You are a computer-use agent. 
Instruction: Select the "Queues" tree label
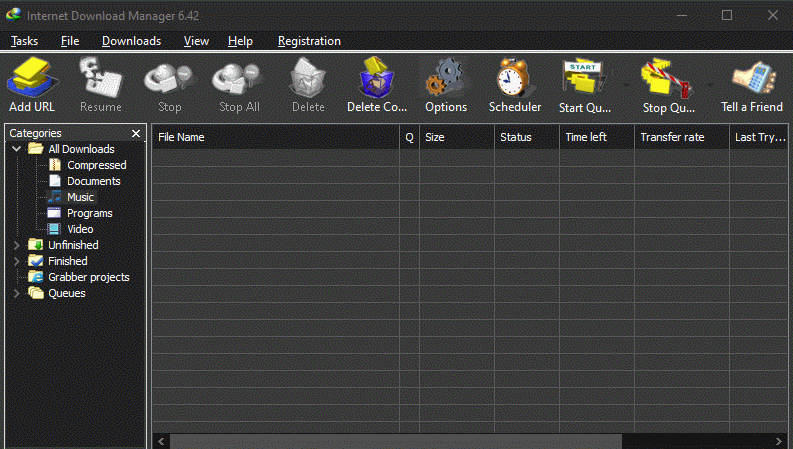pos(67,293)
